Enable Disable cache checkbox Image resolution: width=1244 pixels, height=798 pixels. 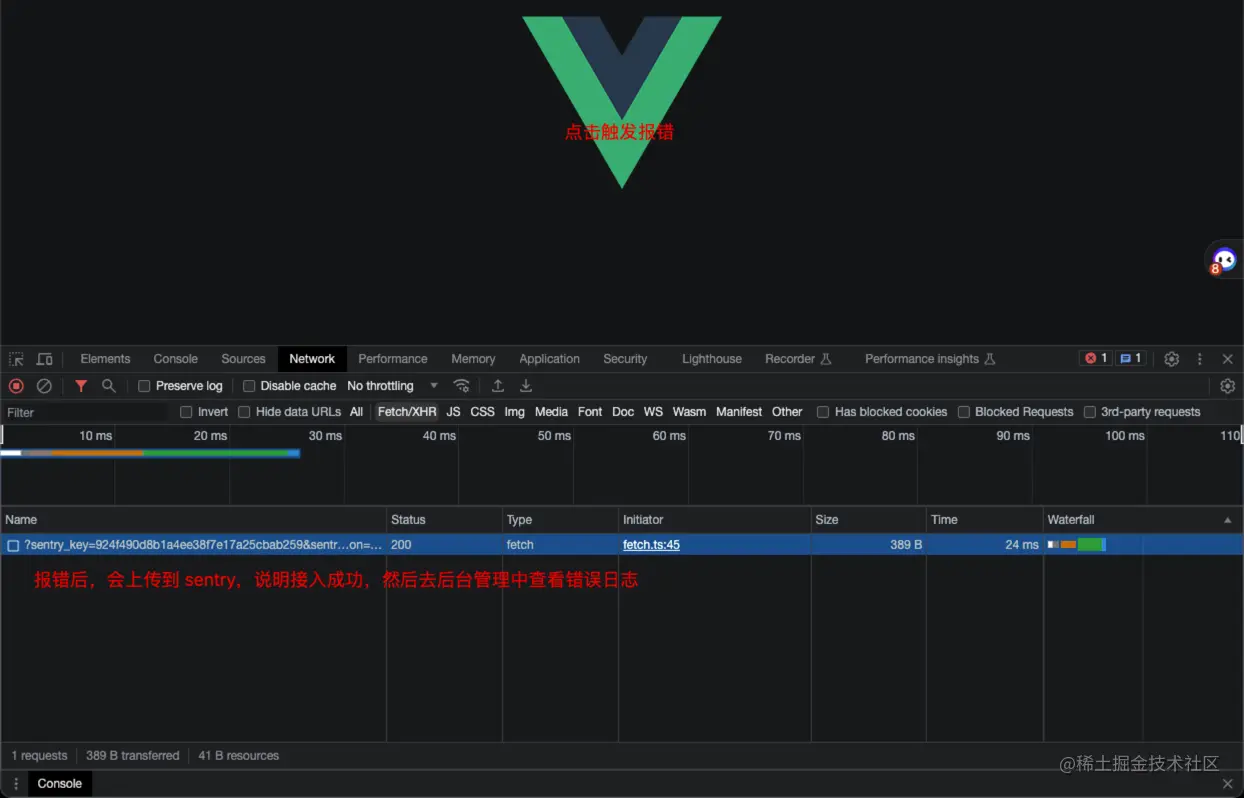click(249, 386)
